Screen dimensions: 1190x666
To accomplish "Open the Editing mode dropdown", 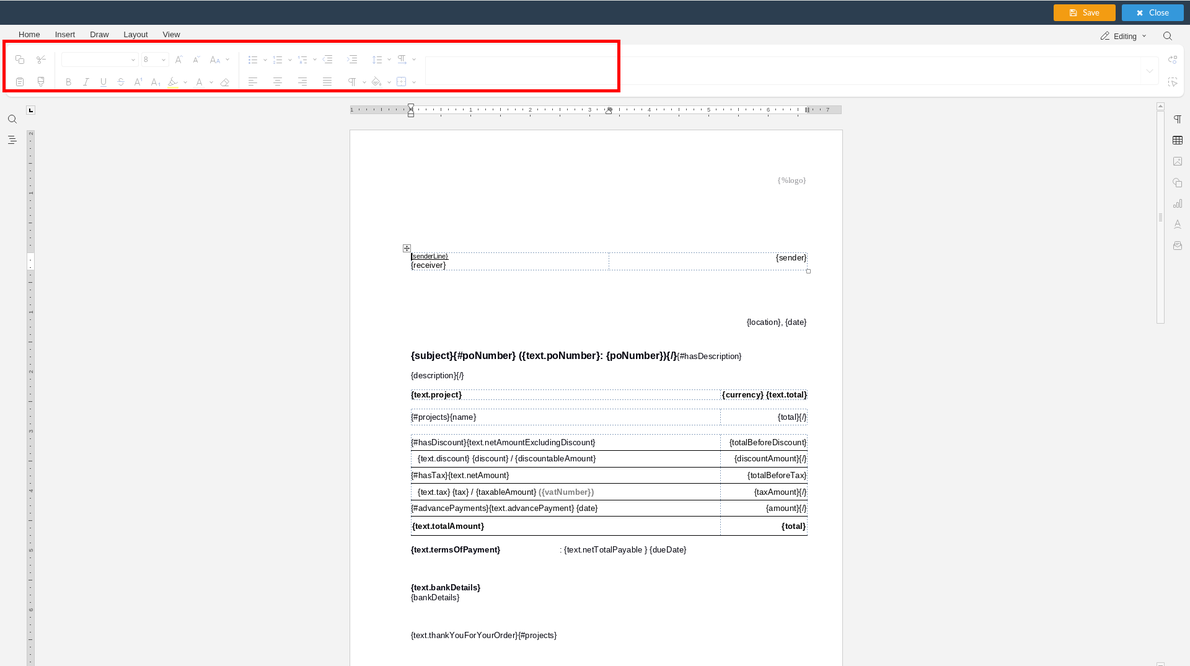I will [x=1123, y=36].
